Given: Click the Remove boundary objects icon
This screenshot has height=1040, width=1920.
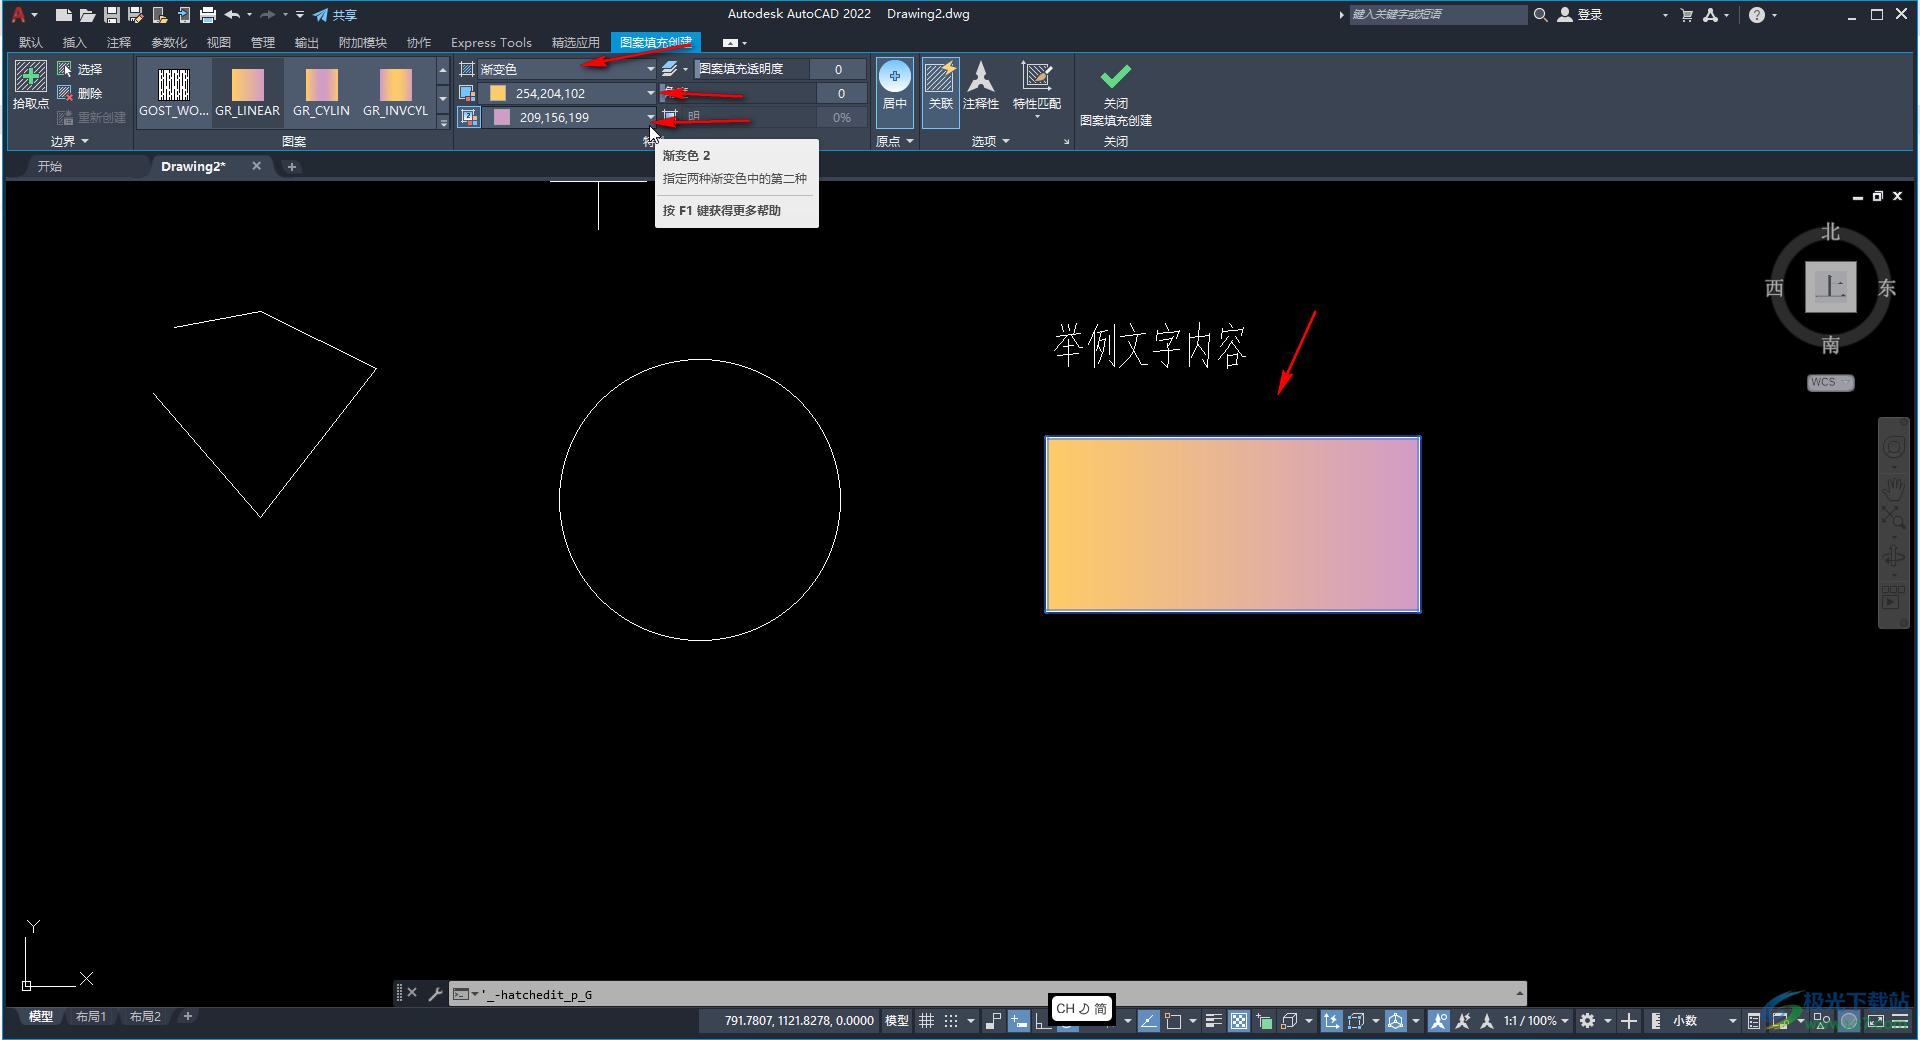Looking at the screenshot, I should coord(65,93).
